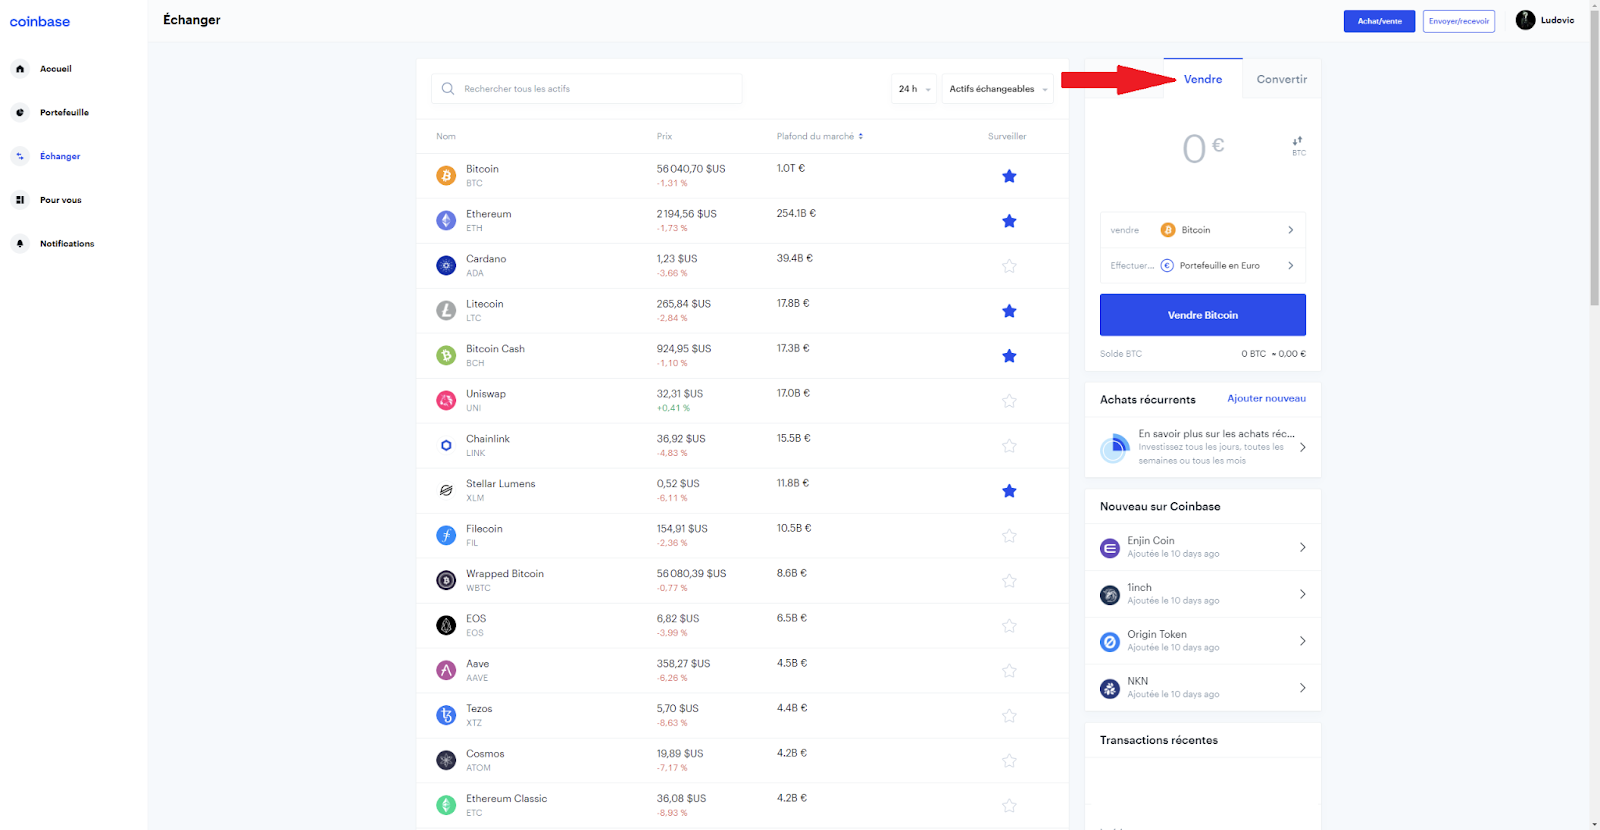Click Ajouter nouveau link
The width and height of the screenshot is (1600, 830).
[x=1266, y=398]
